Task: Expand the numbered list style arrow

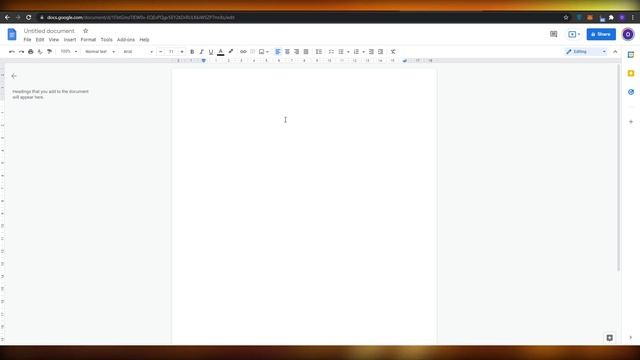Action: click(x=363, y=52)
